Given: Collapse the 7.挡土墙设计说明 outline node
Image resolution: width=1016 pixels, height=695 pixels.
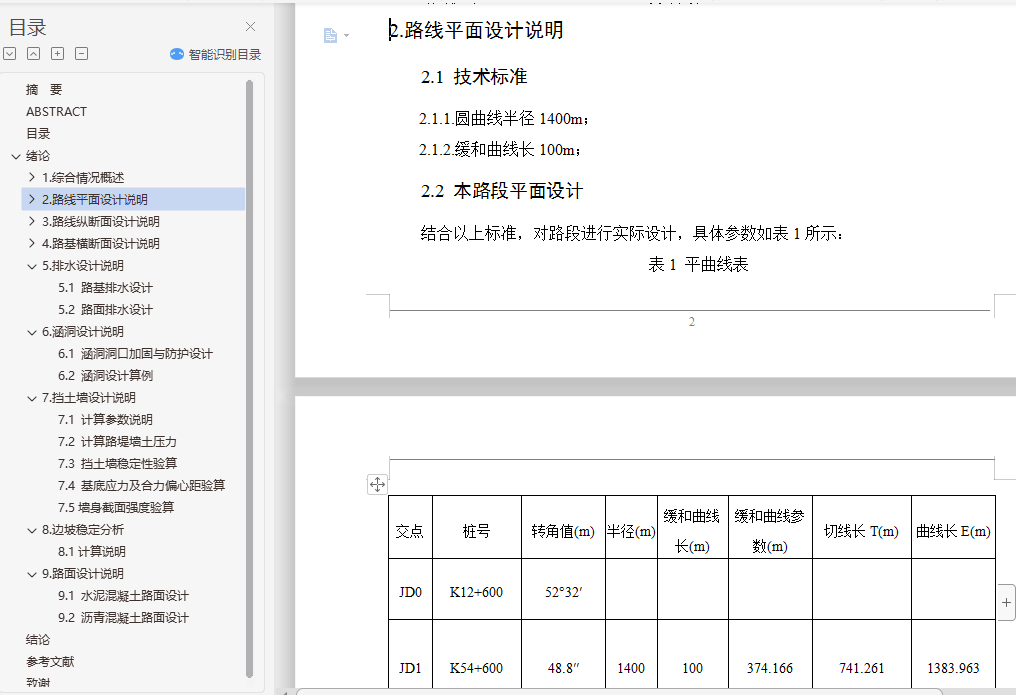Looking at the screenshot, I should tap(32, 398).
